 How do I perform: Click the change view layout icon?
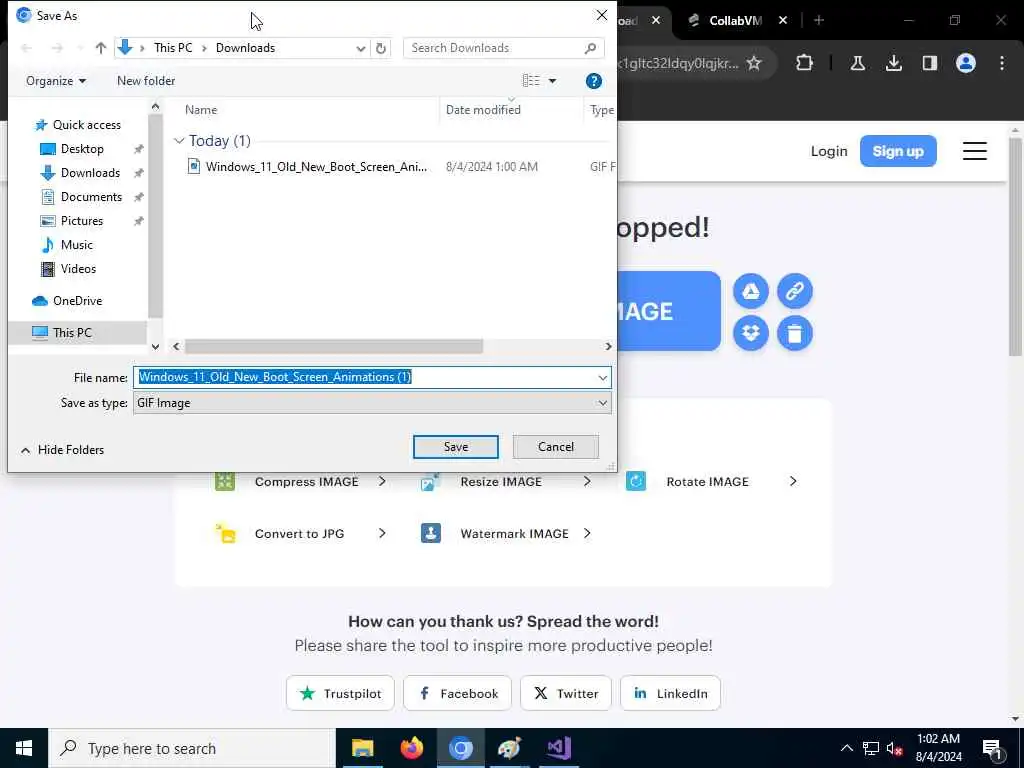coord(531,80)
